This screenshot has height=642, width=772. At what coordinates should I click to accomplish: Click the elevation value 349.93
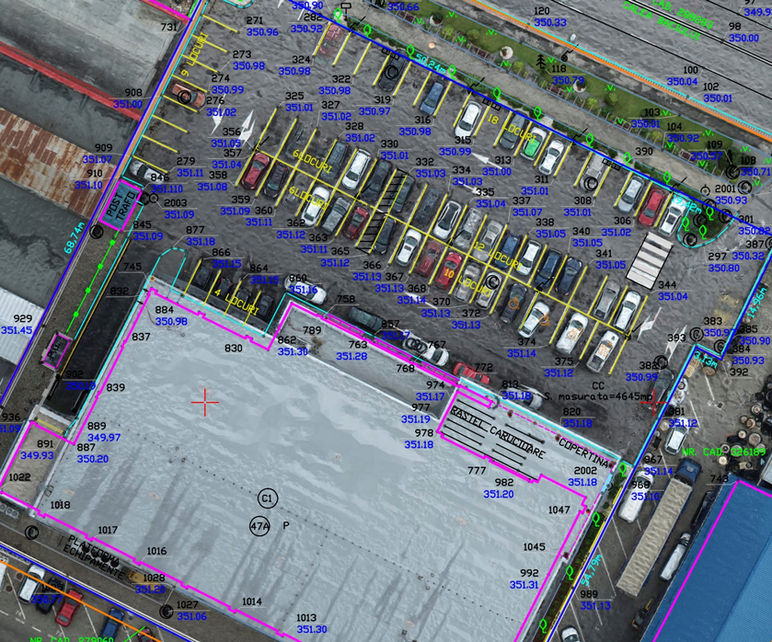click(x=37, y=455)
